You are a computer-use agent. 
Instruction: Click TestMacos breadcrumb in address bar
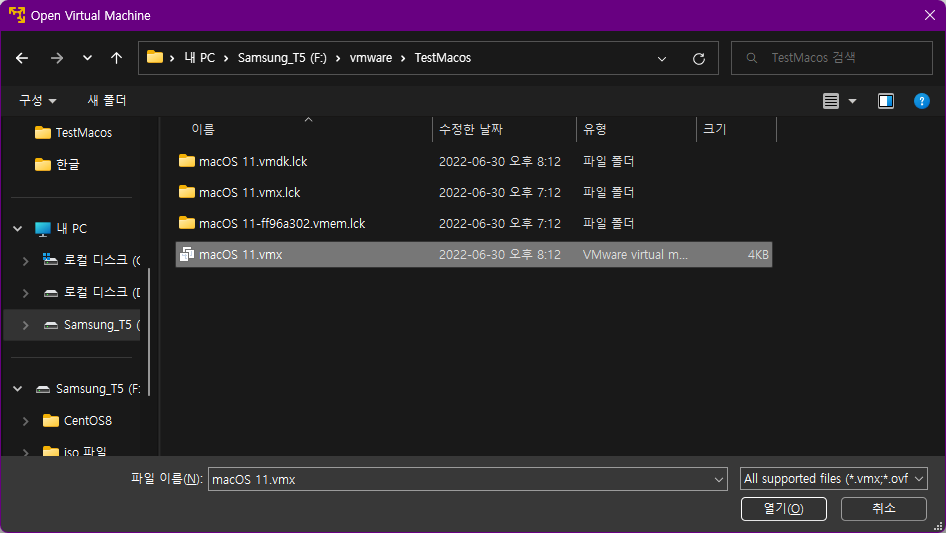443,58
